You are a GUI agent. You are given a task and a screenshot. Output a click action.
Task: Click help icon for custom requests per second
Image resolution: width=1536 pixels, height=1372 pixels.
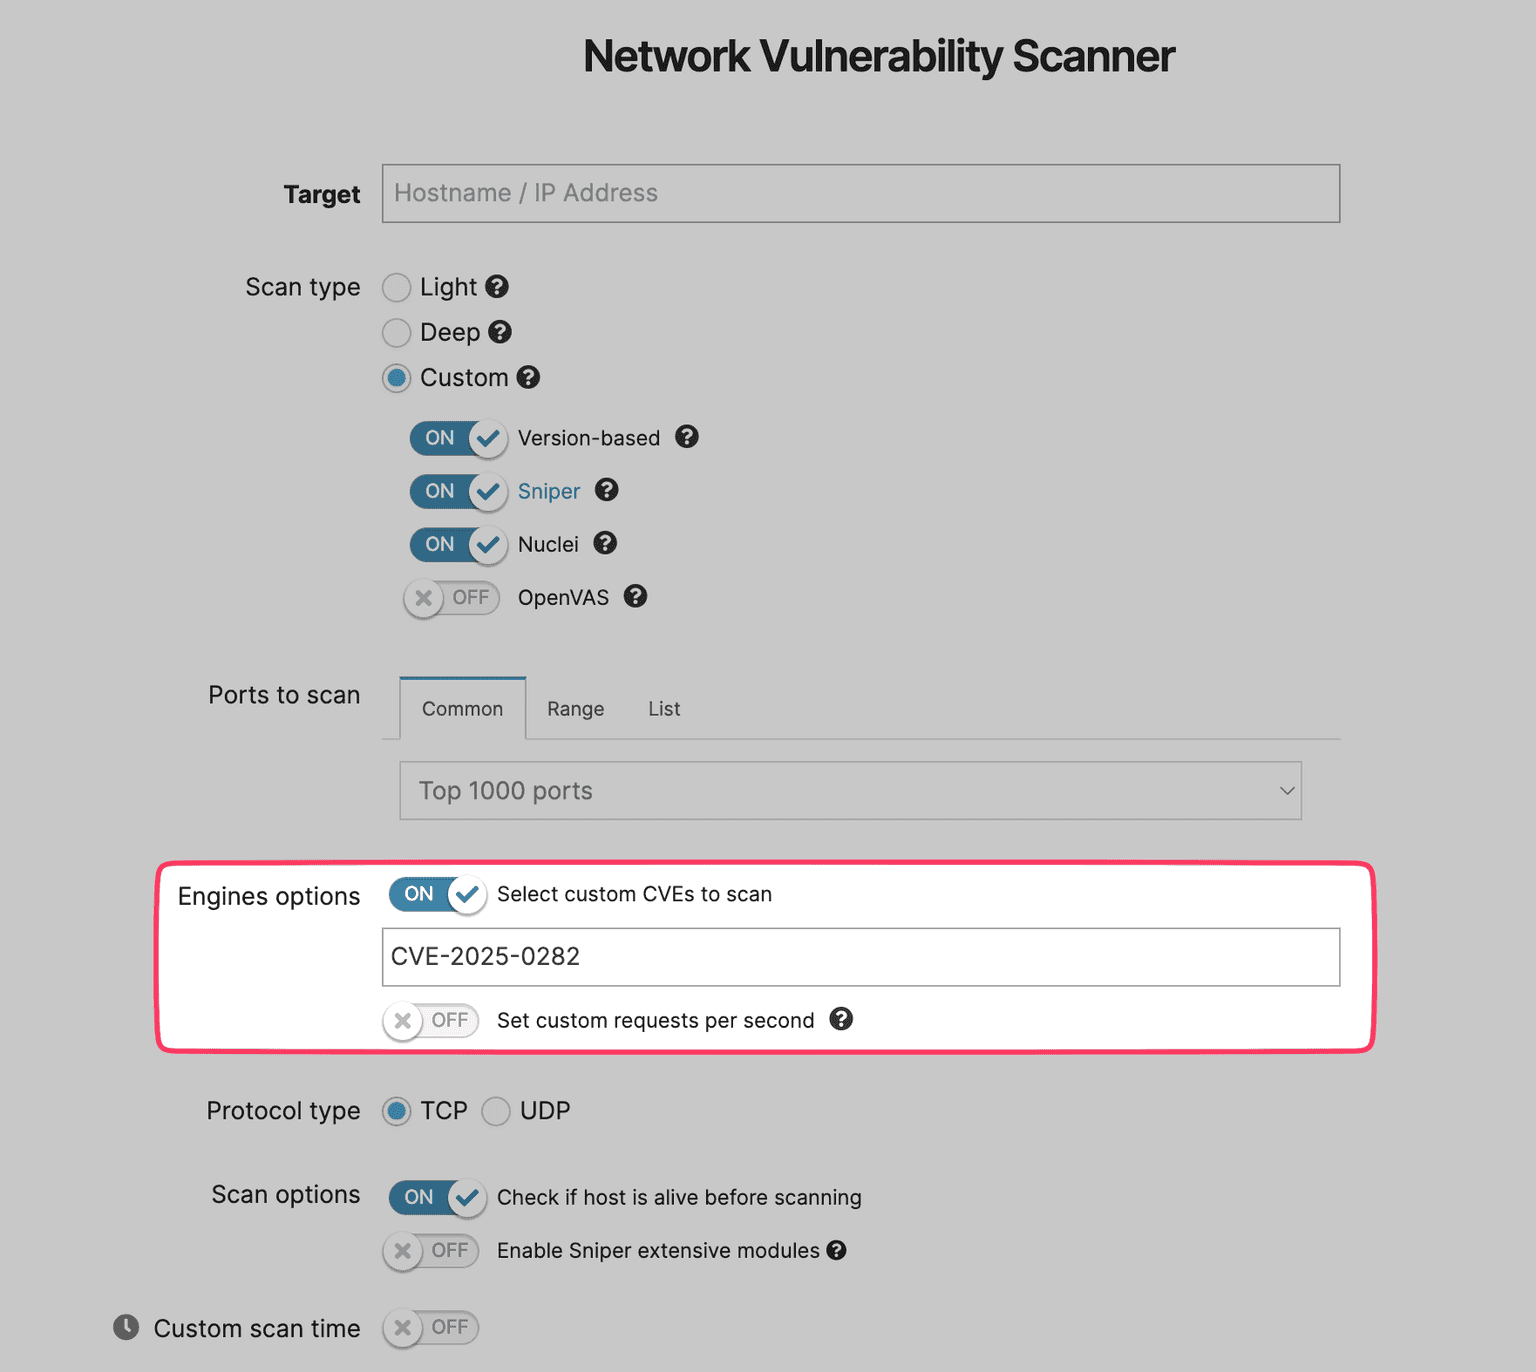click(x=842, y=1019)
